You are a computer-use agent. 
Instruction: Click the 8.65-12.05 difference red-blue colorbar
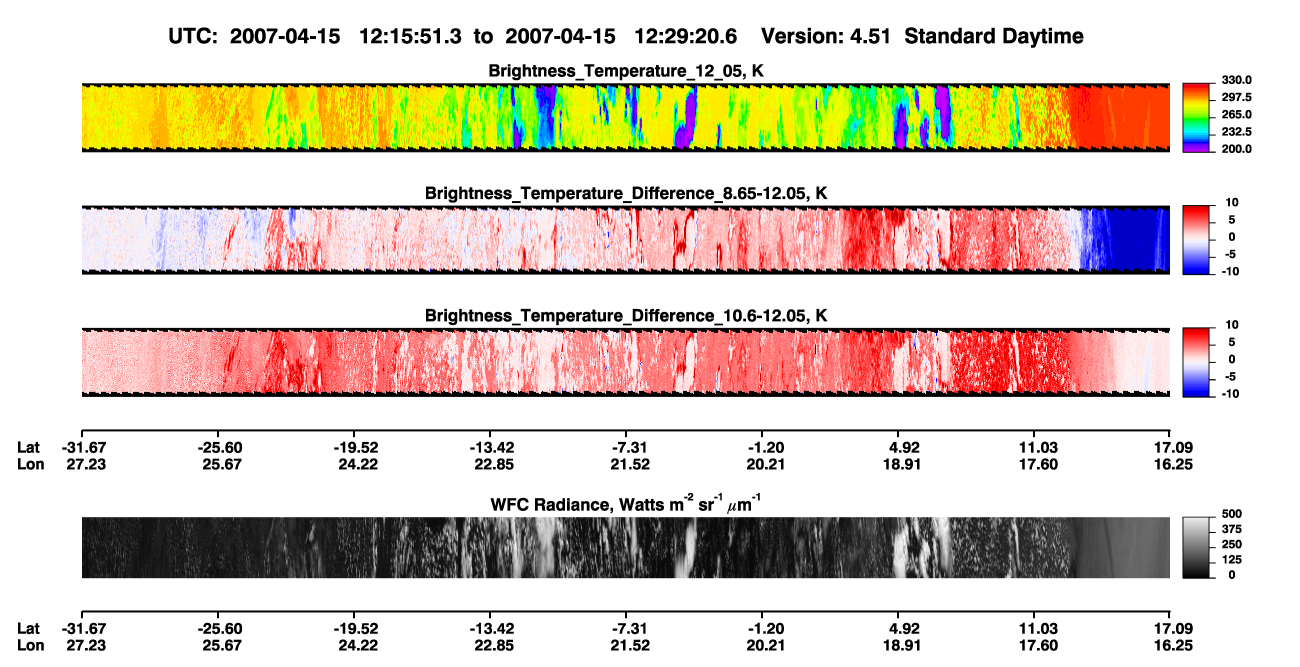1197,239
